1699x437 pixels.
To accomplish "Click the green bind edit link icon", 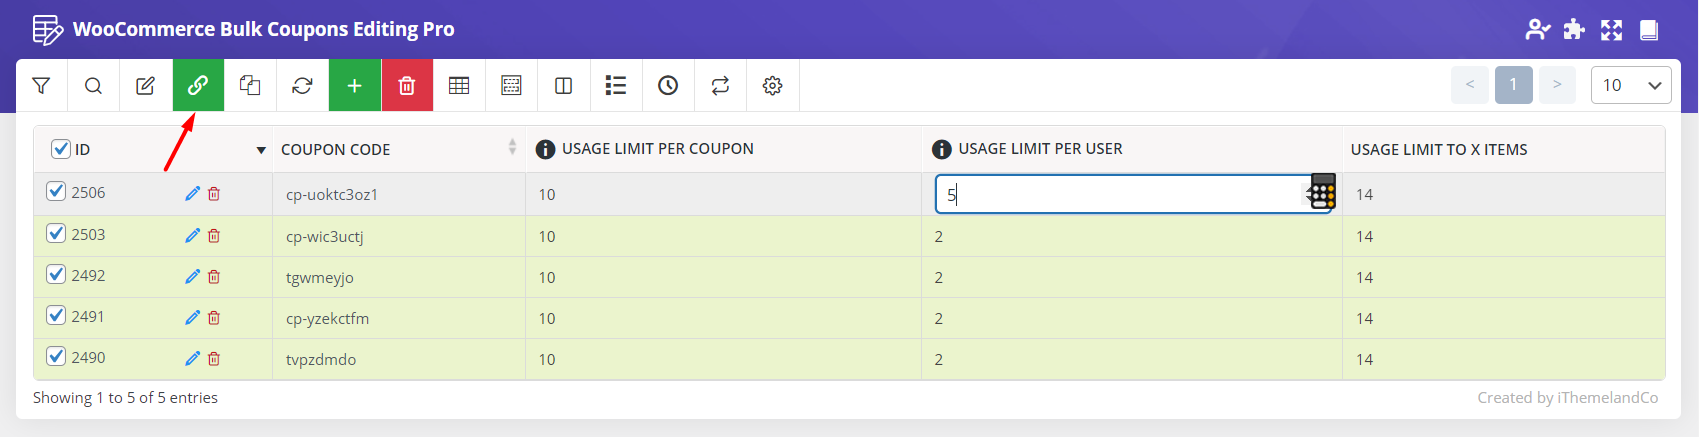I will [198, 86].
